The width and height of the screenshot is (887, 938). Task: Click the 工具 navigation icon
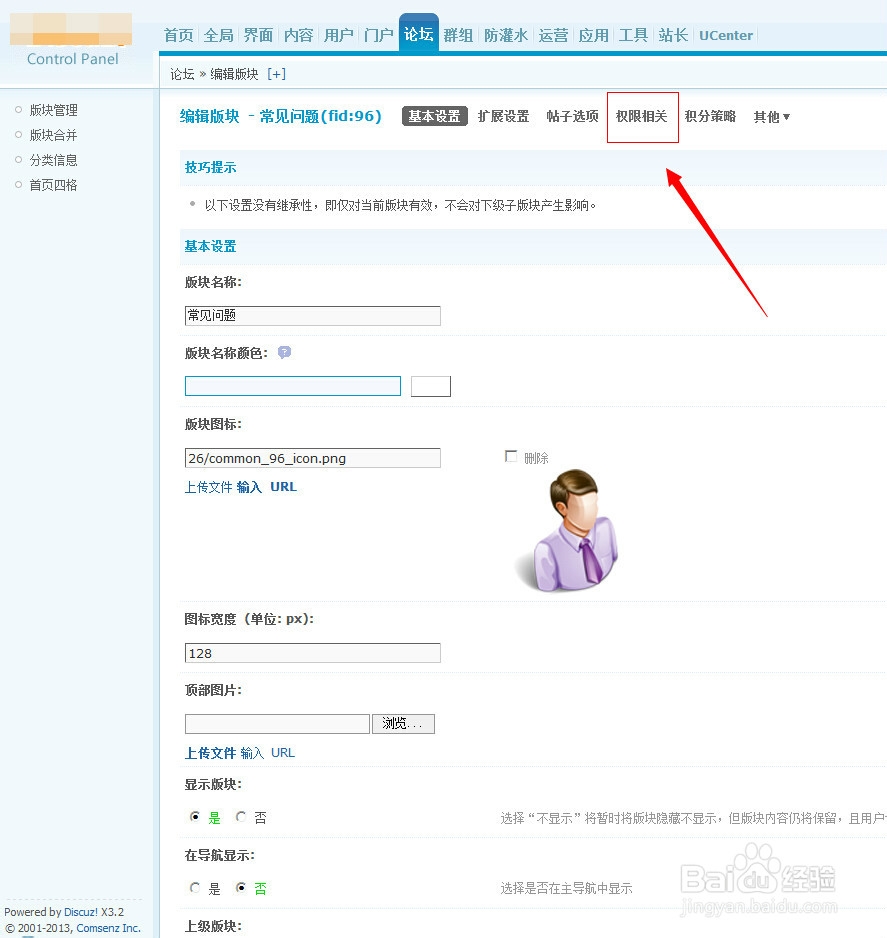[x=632, y=35]
